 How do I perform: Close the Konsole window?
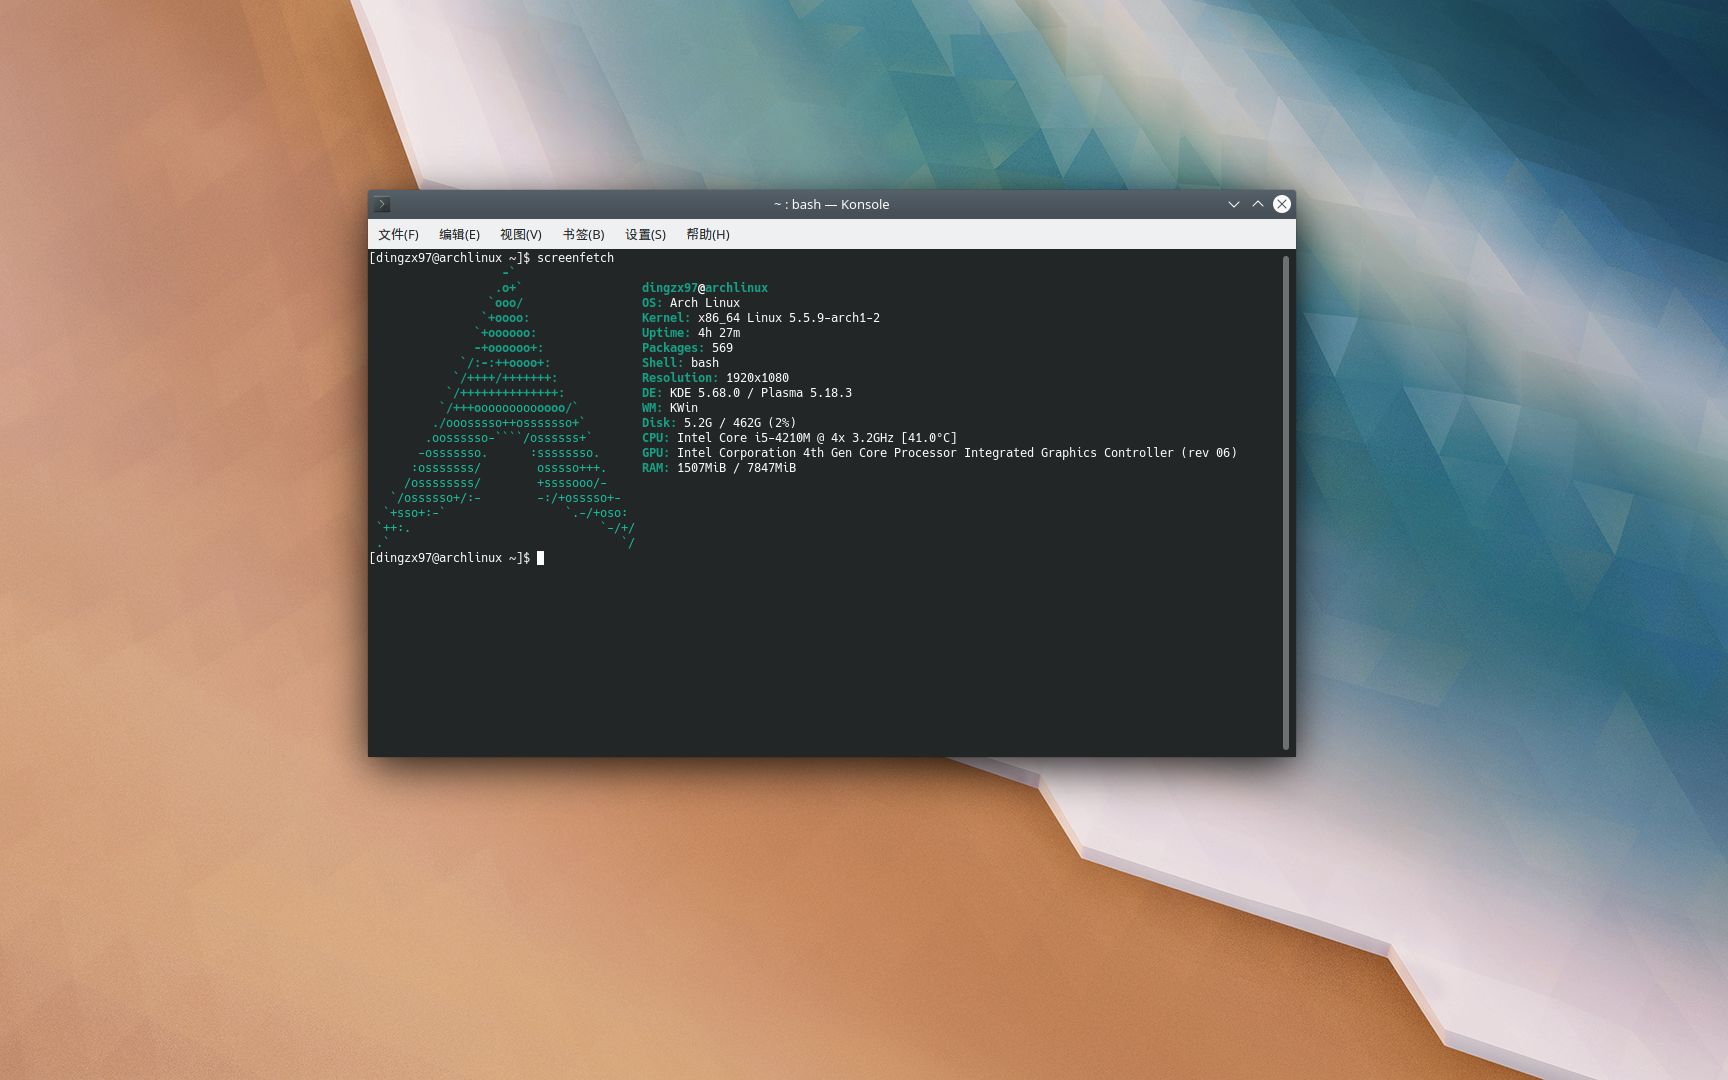1282,204
